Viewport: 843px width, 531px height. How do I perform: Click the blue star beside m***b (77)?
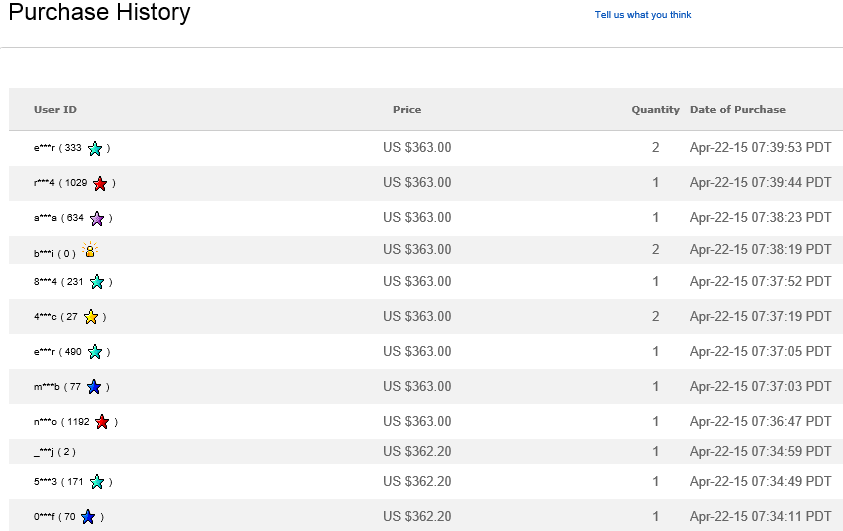click(94, 387)
